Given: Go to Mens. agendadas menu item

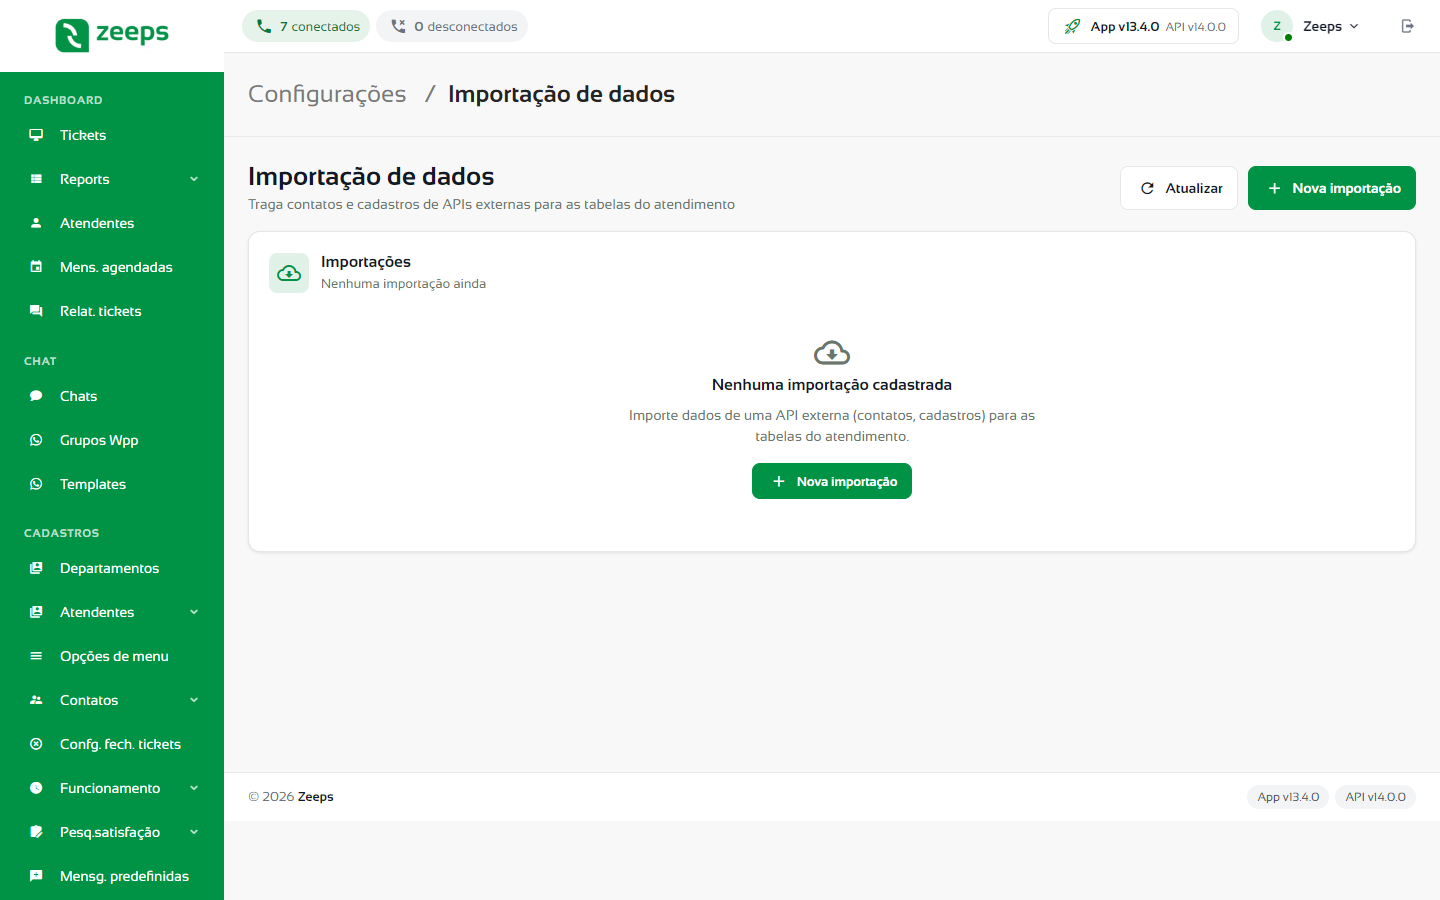Looking at the screenshot, I should pos(112,267).
